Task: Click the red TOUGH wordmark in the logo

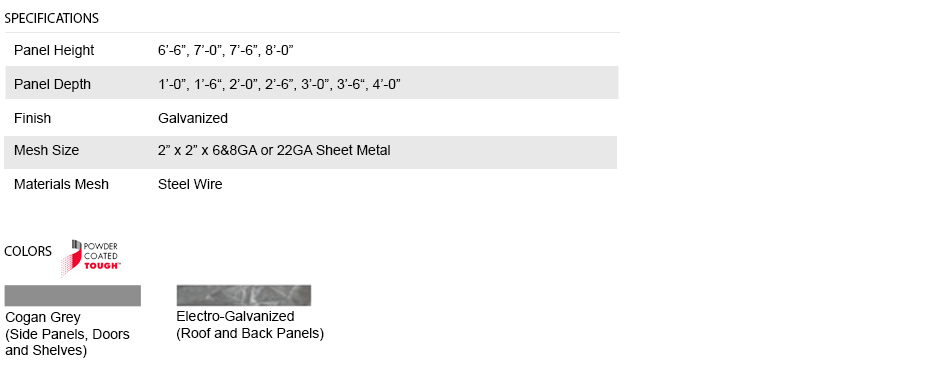Action: (102, 266)
